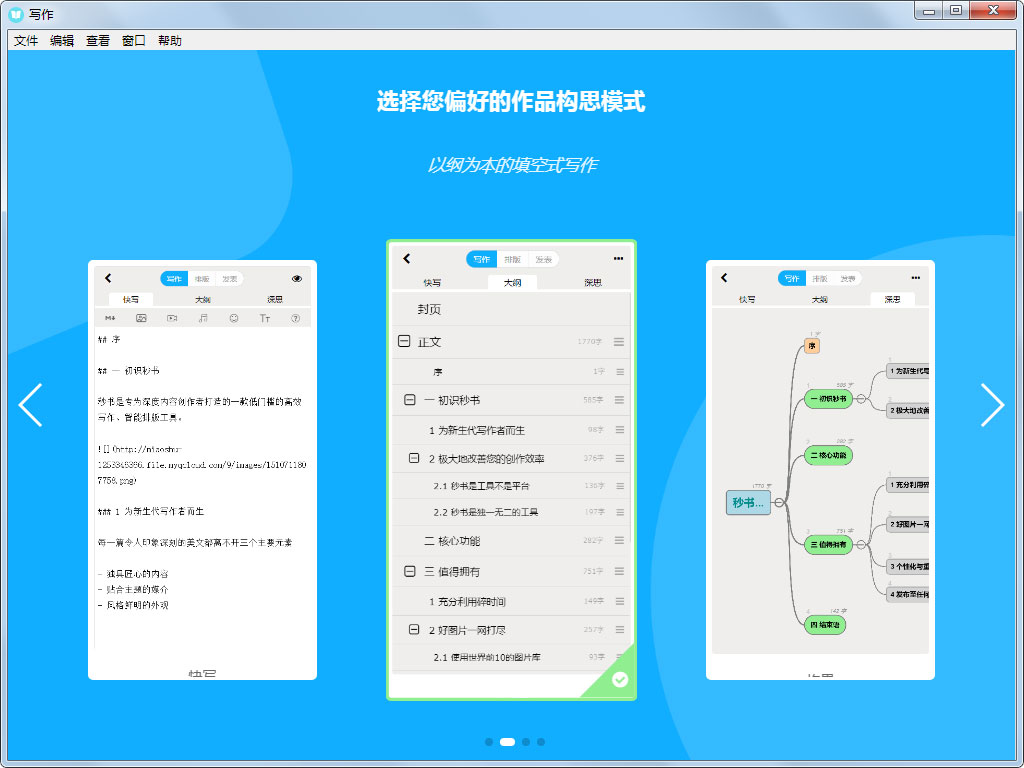
Task: Collapse the 正文 outline node
Action: coord(404,342)
